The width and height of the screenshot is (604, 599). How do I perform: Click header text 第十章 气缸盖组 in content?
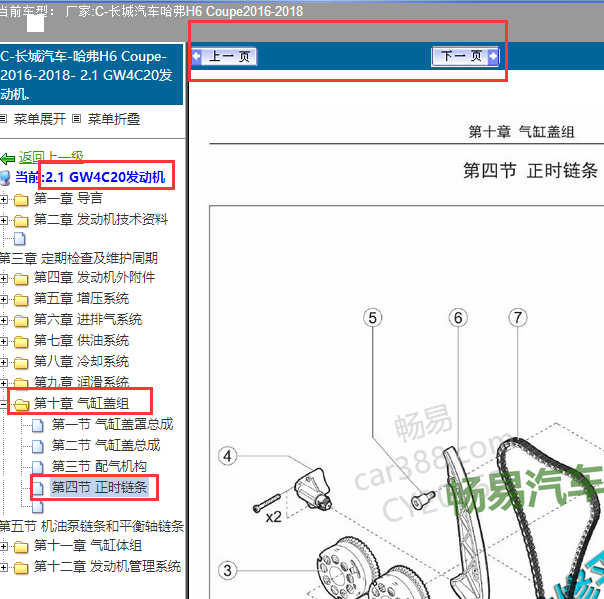point(521,132)
